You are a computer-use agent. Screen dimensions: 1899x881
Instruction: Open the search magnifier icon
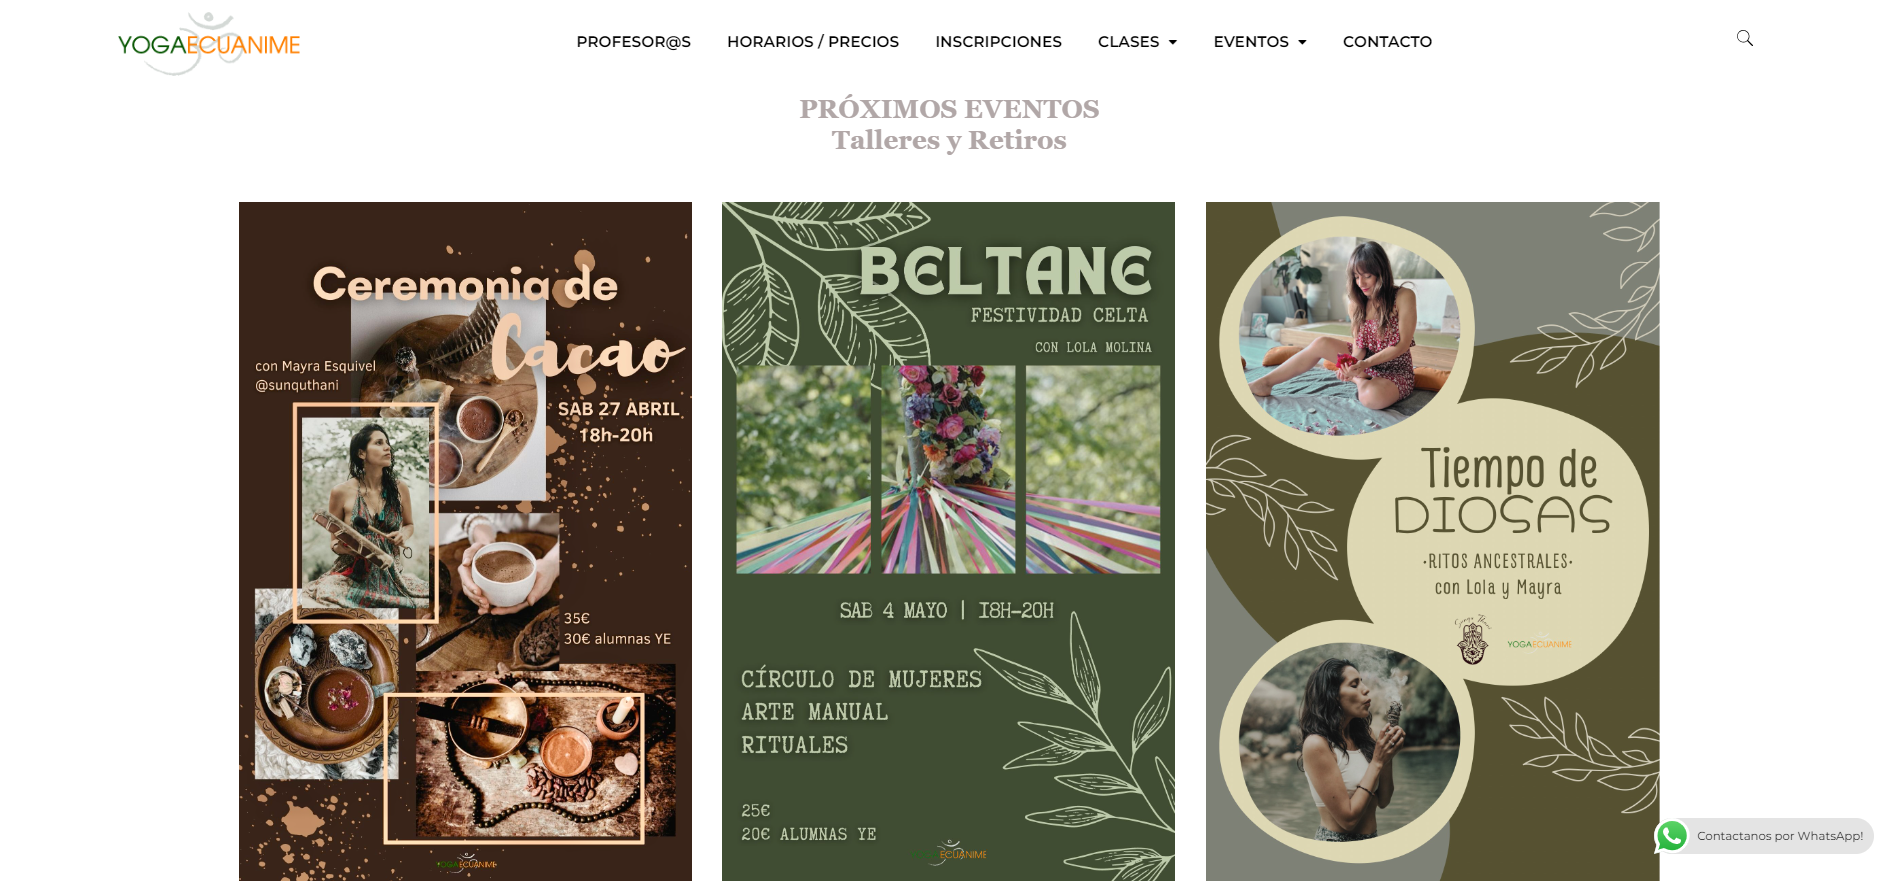1744,38
